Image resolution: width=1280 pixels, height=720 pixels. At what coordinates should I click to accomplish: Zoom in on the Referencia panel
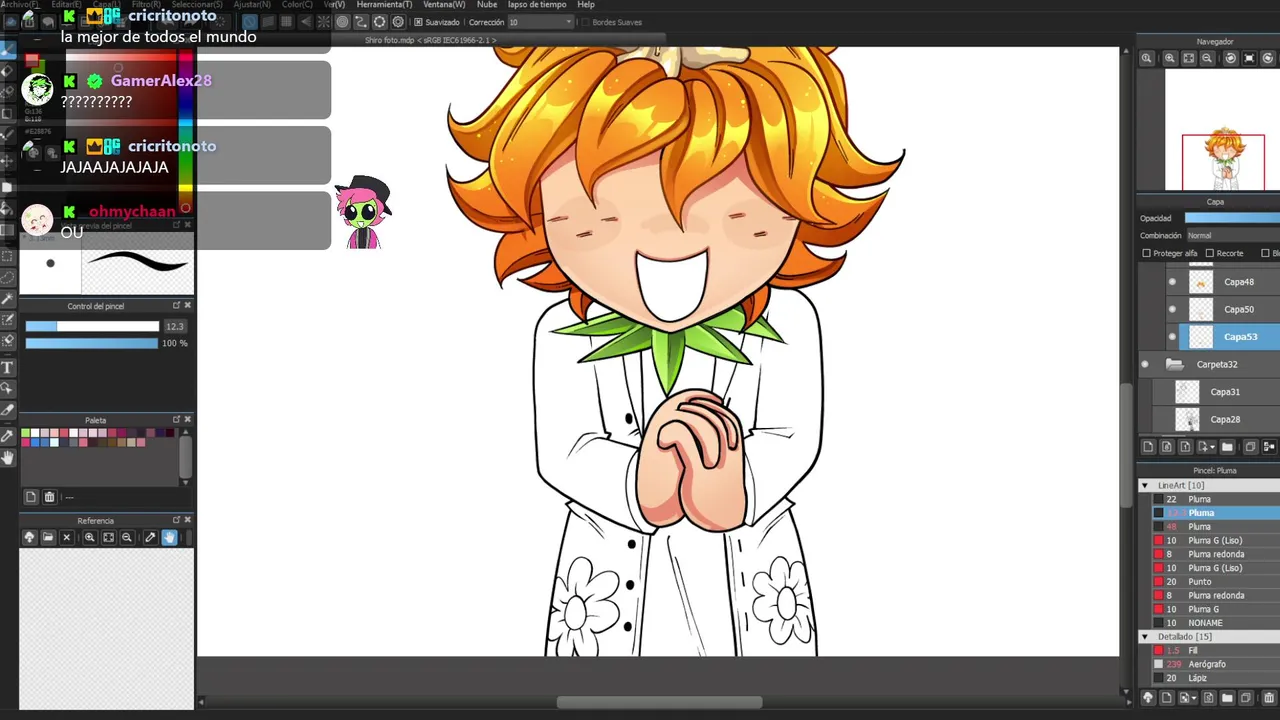coord(89,538)
